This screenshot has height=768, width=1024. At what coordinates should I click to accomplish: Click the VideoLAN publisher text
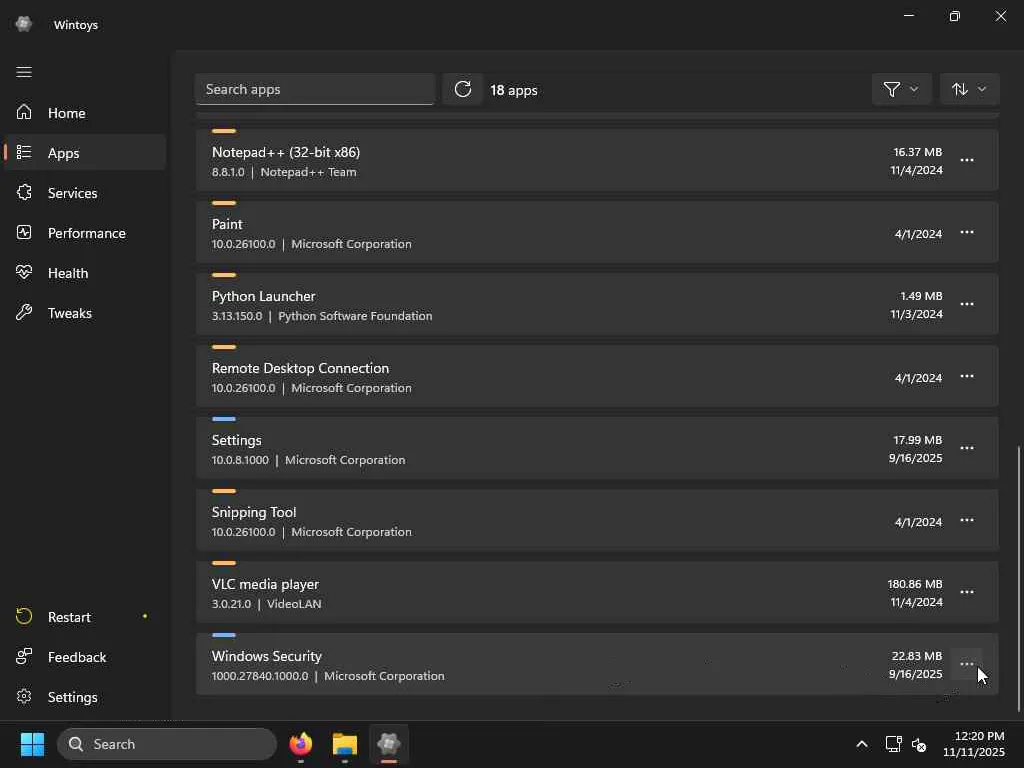(x=294, y=604)
